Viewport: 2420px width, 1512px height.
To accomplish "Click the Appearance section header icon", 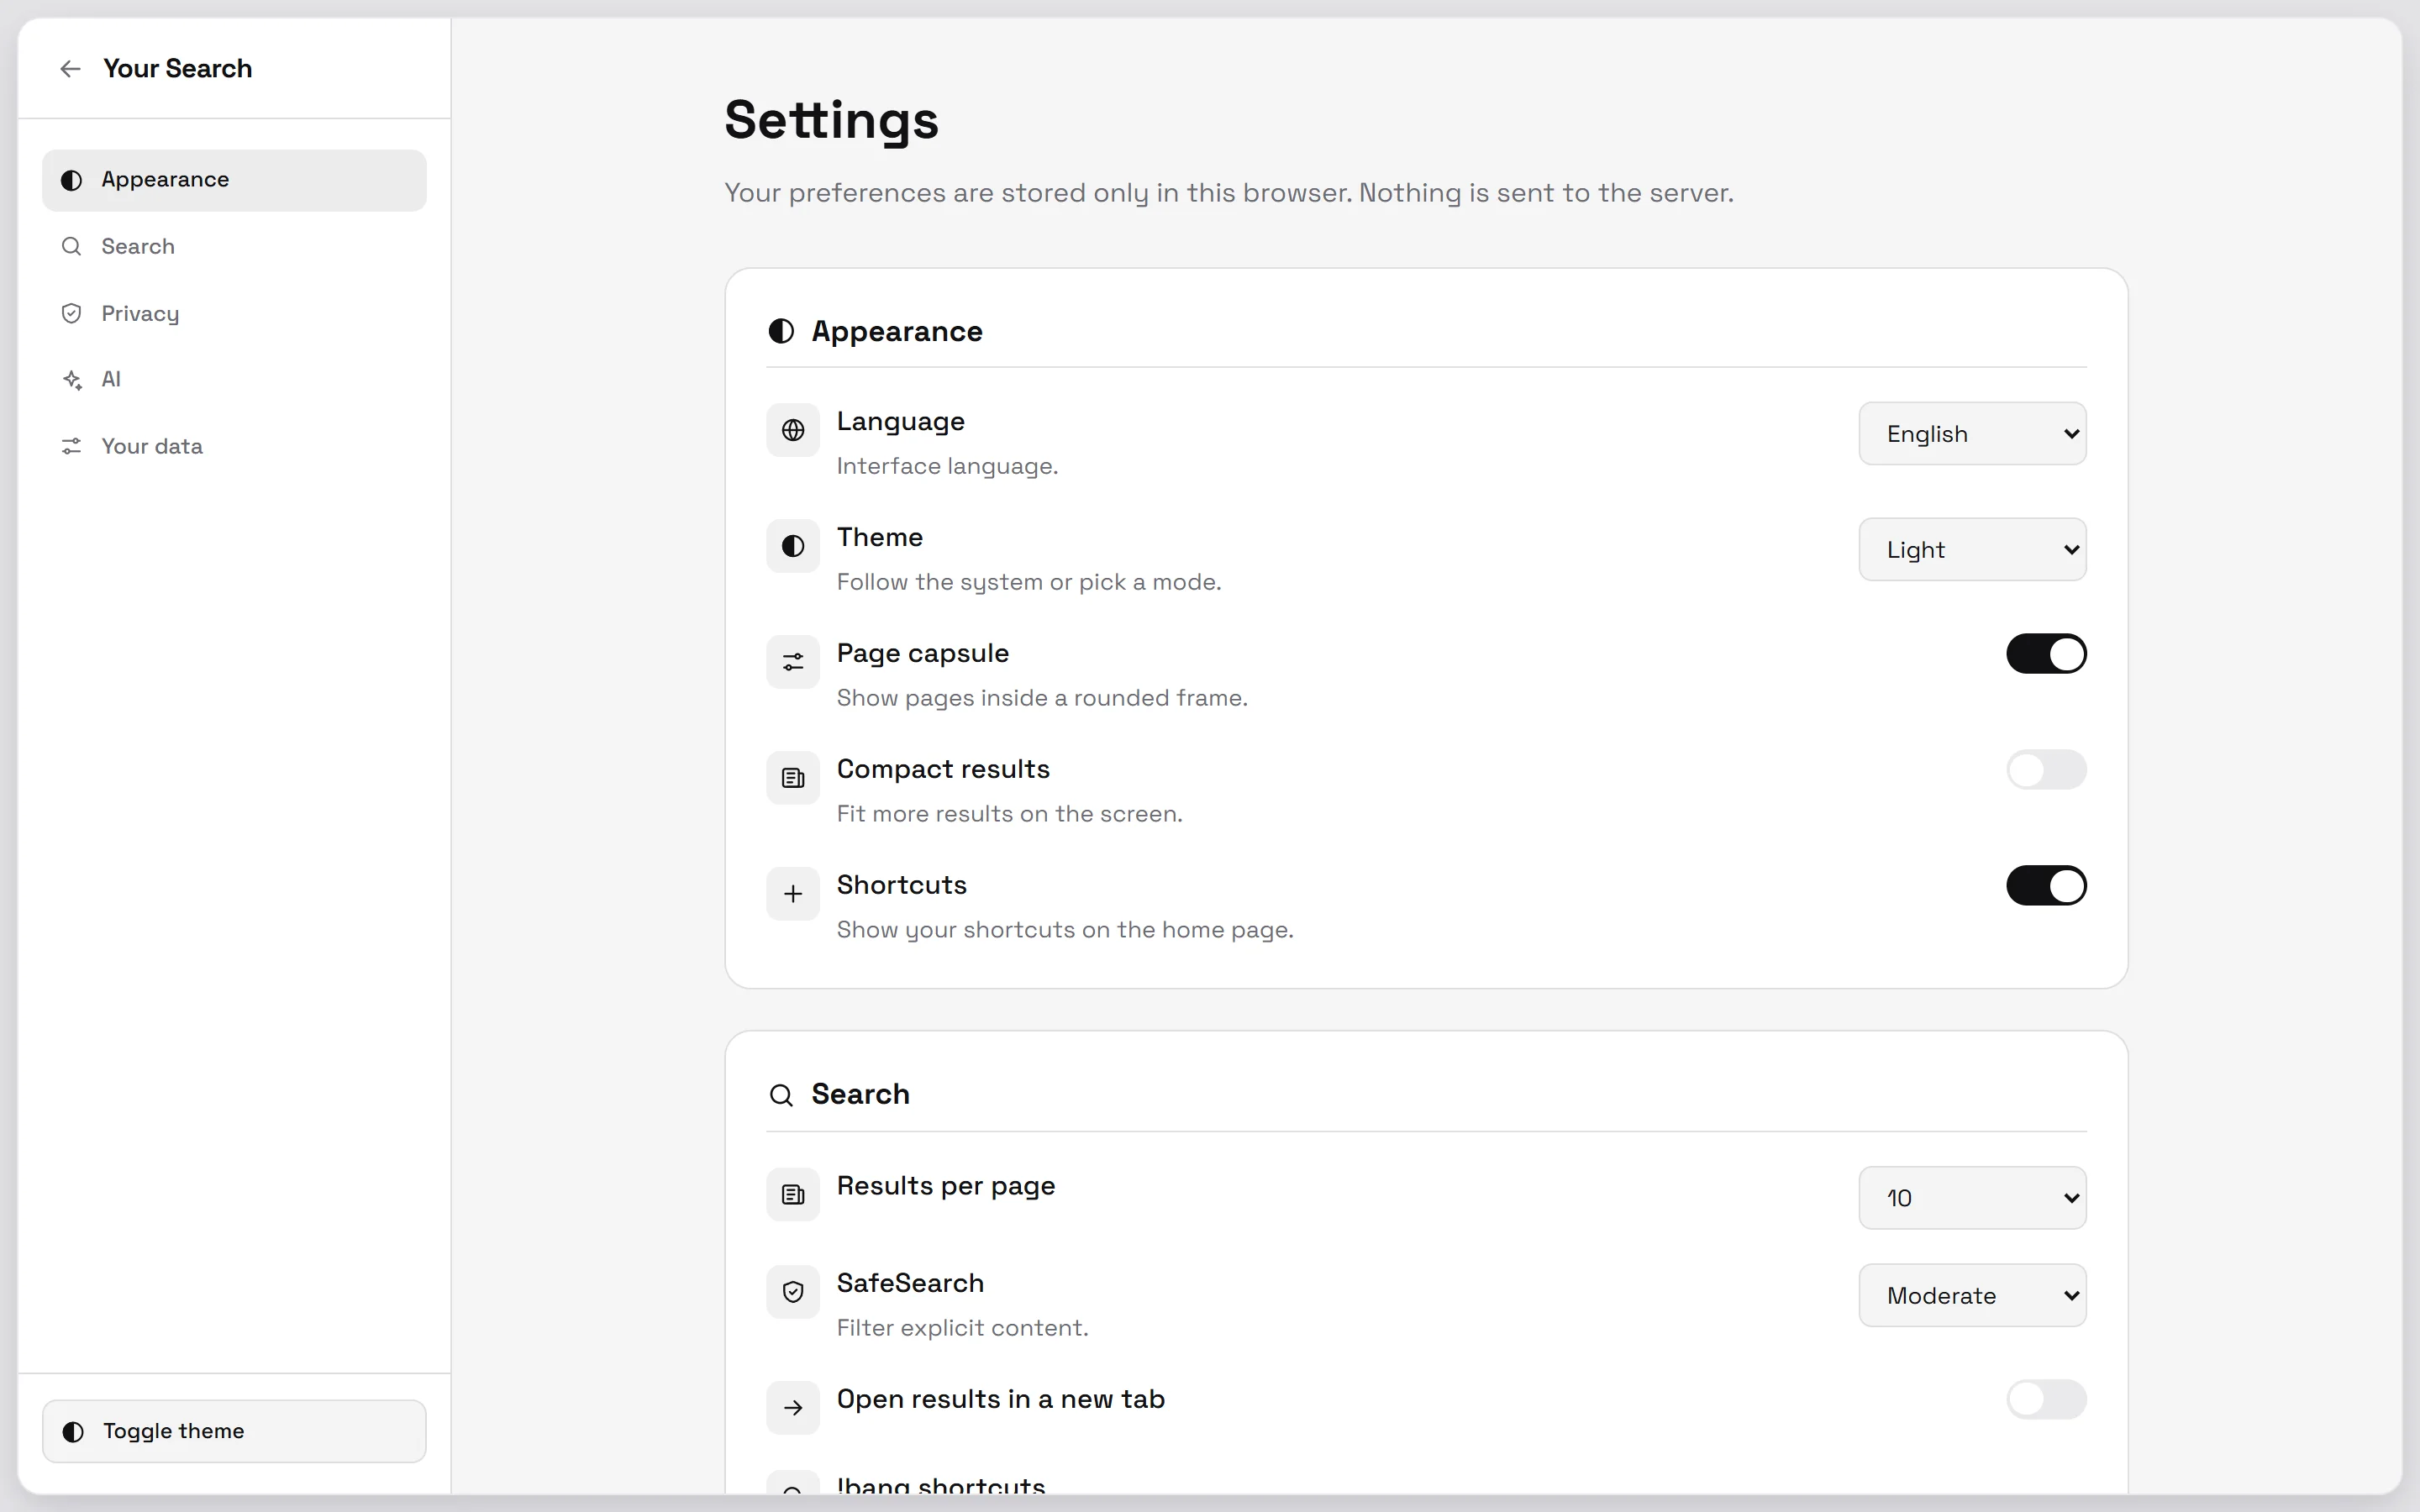I will [x=781, y=331].
